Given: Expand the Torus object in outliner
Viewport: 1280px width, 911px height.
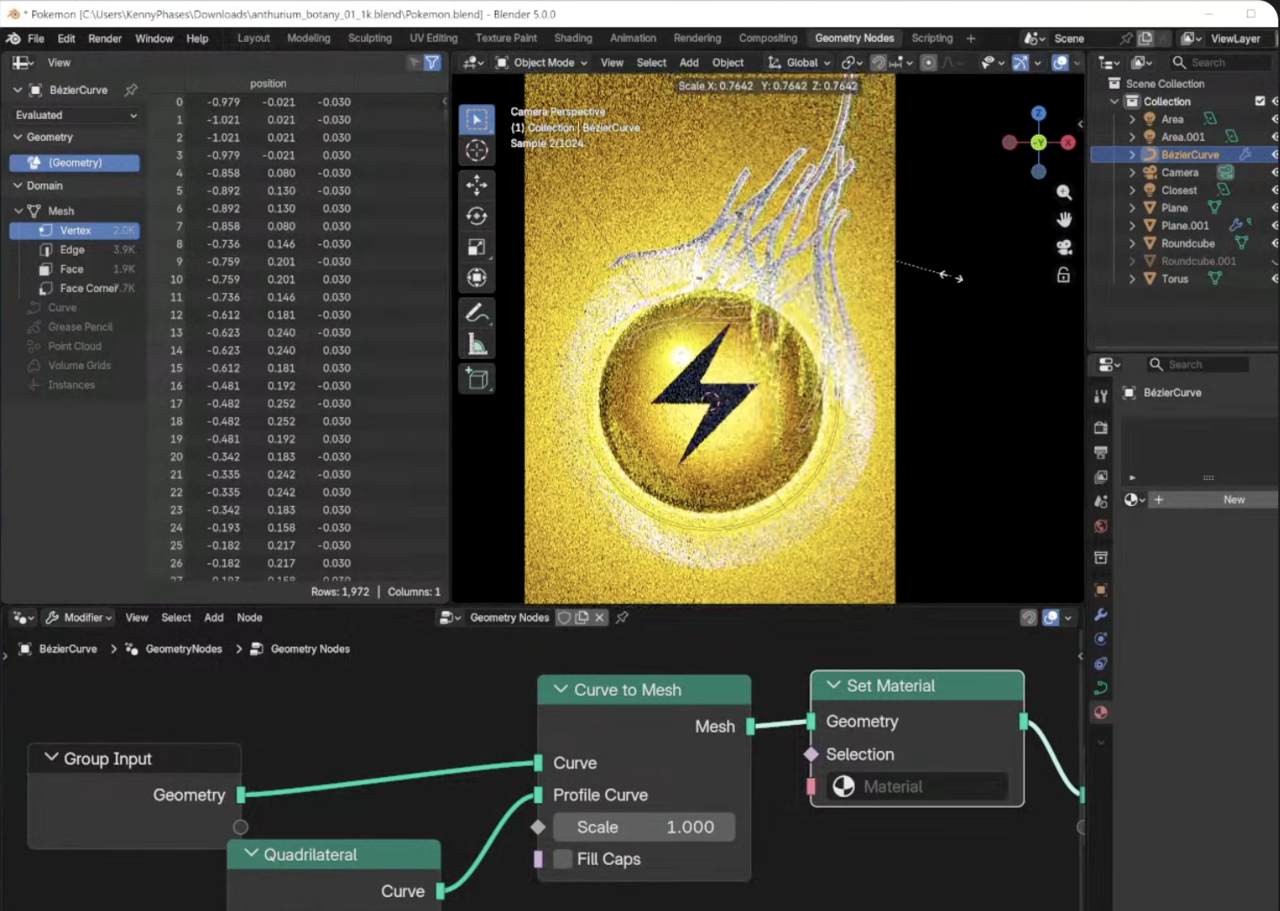Looking at the screenshot, I should pos(1132,279).
